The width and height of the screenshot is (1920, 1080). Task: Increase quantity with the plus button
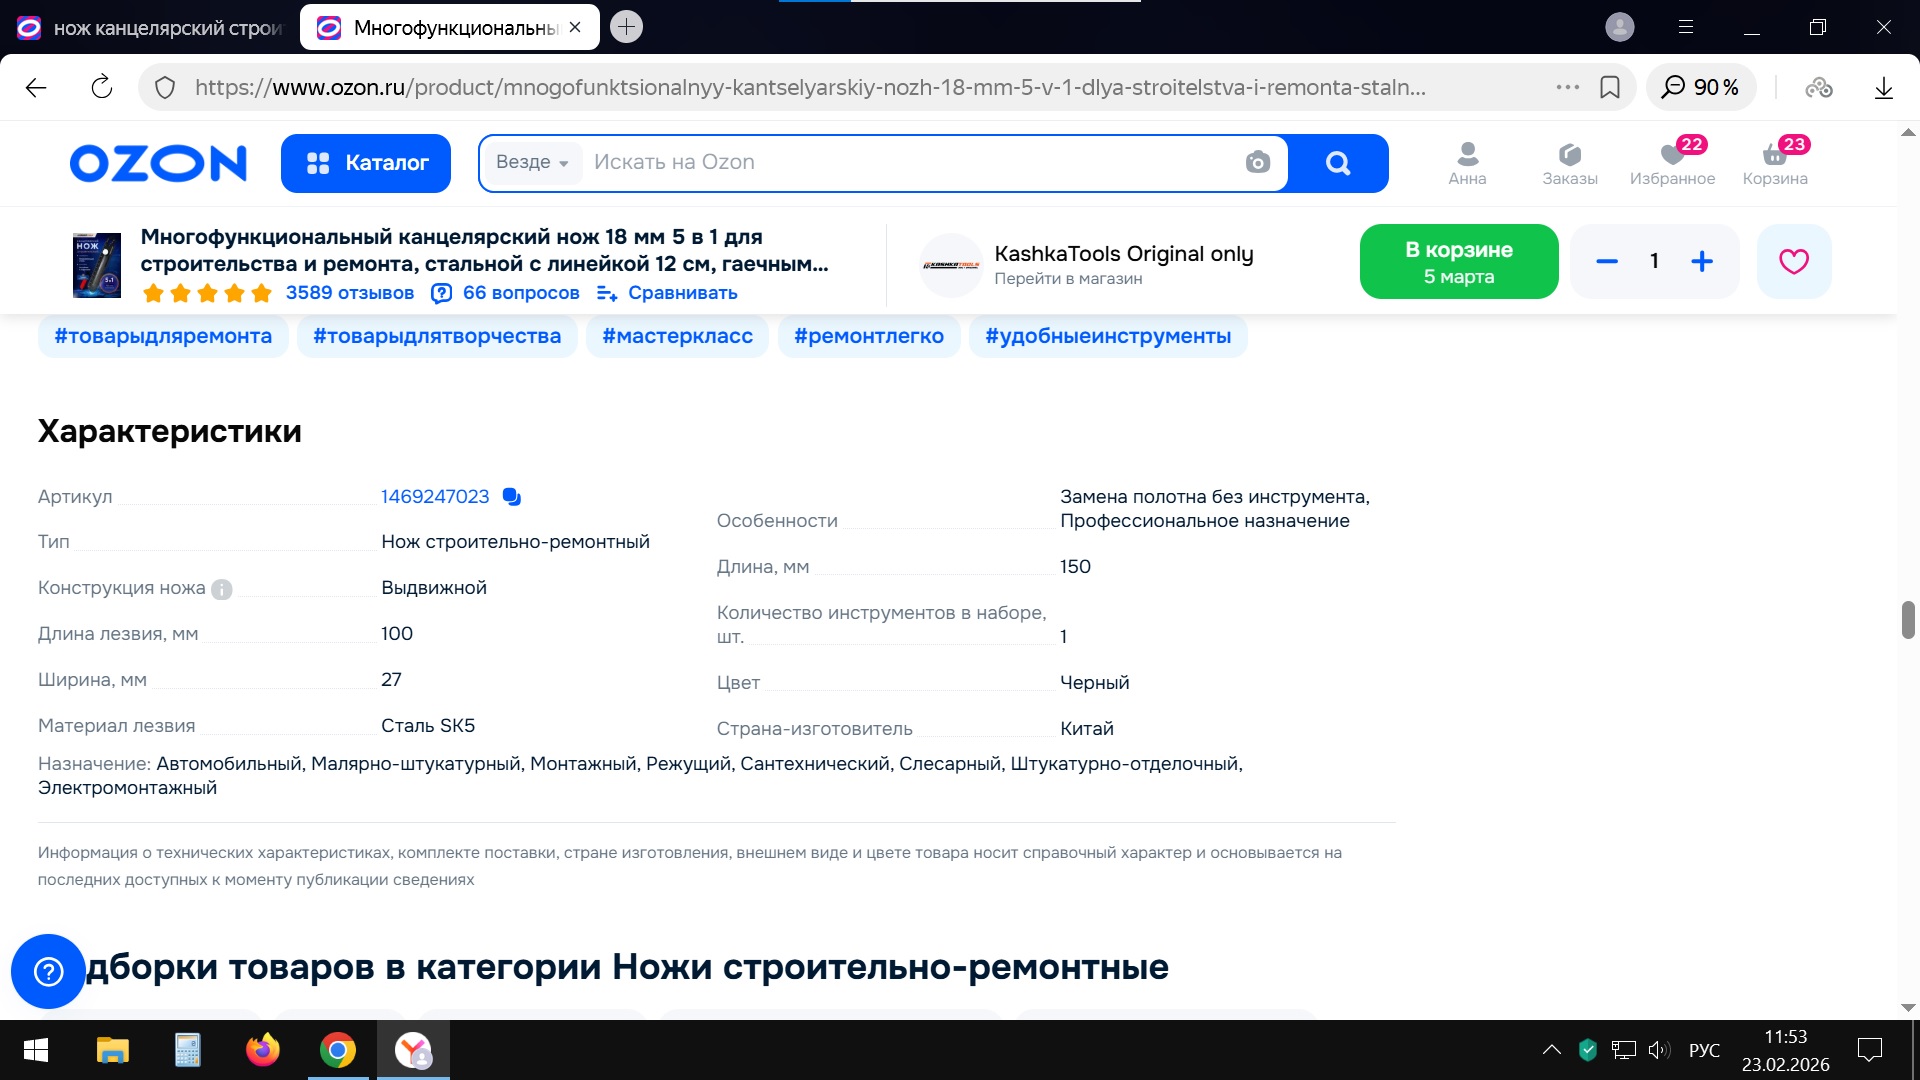coord(1702,262)
